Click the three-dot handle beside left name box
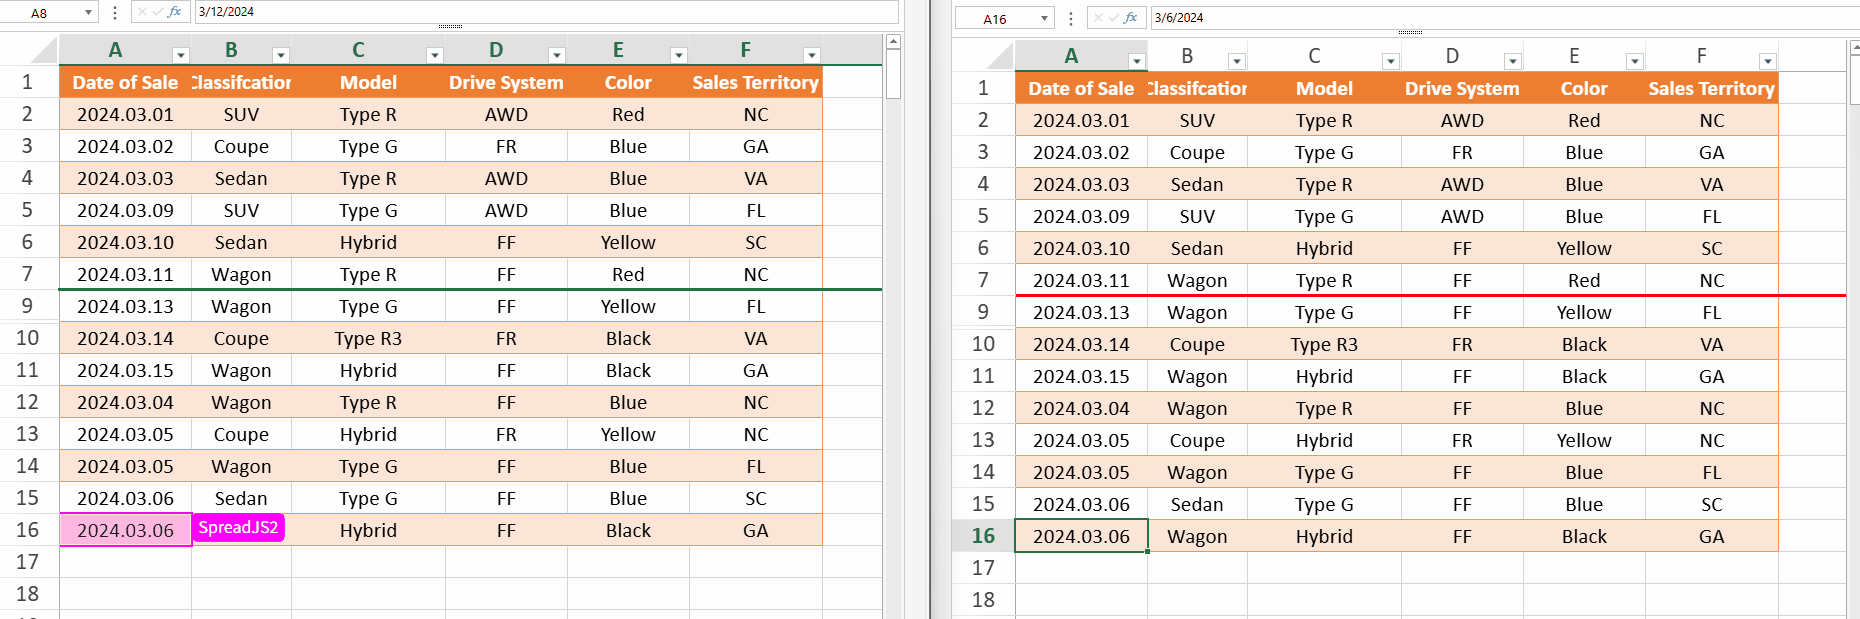 click(x=115, y=12)
